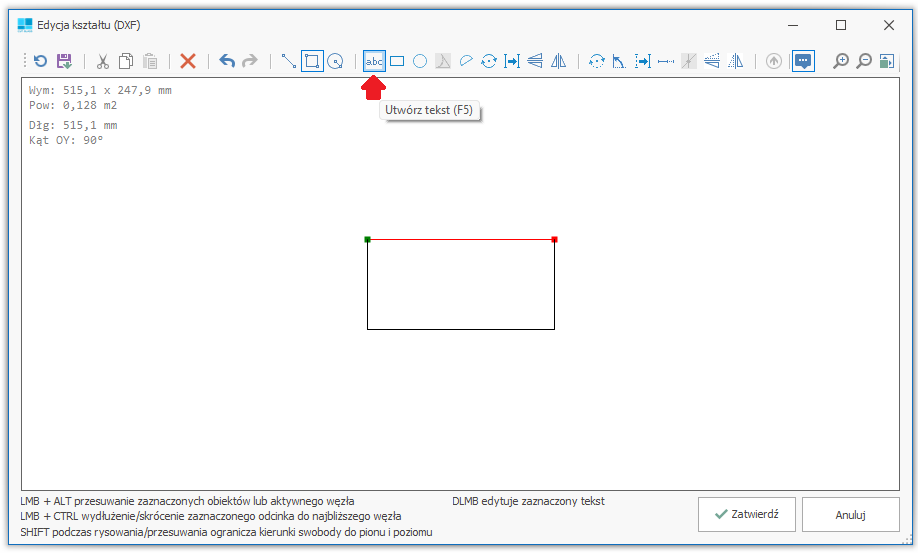Click the Anuluj cancel button
The width and height of the screenshot is (918, 553).
851,515
